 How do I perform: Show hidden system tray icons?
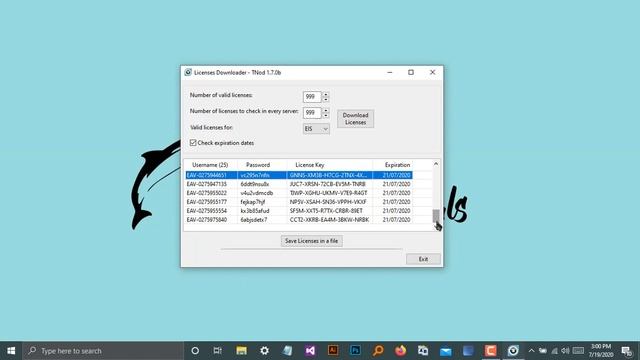click(531, 351)
